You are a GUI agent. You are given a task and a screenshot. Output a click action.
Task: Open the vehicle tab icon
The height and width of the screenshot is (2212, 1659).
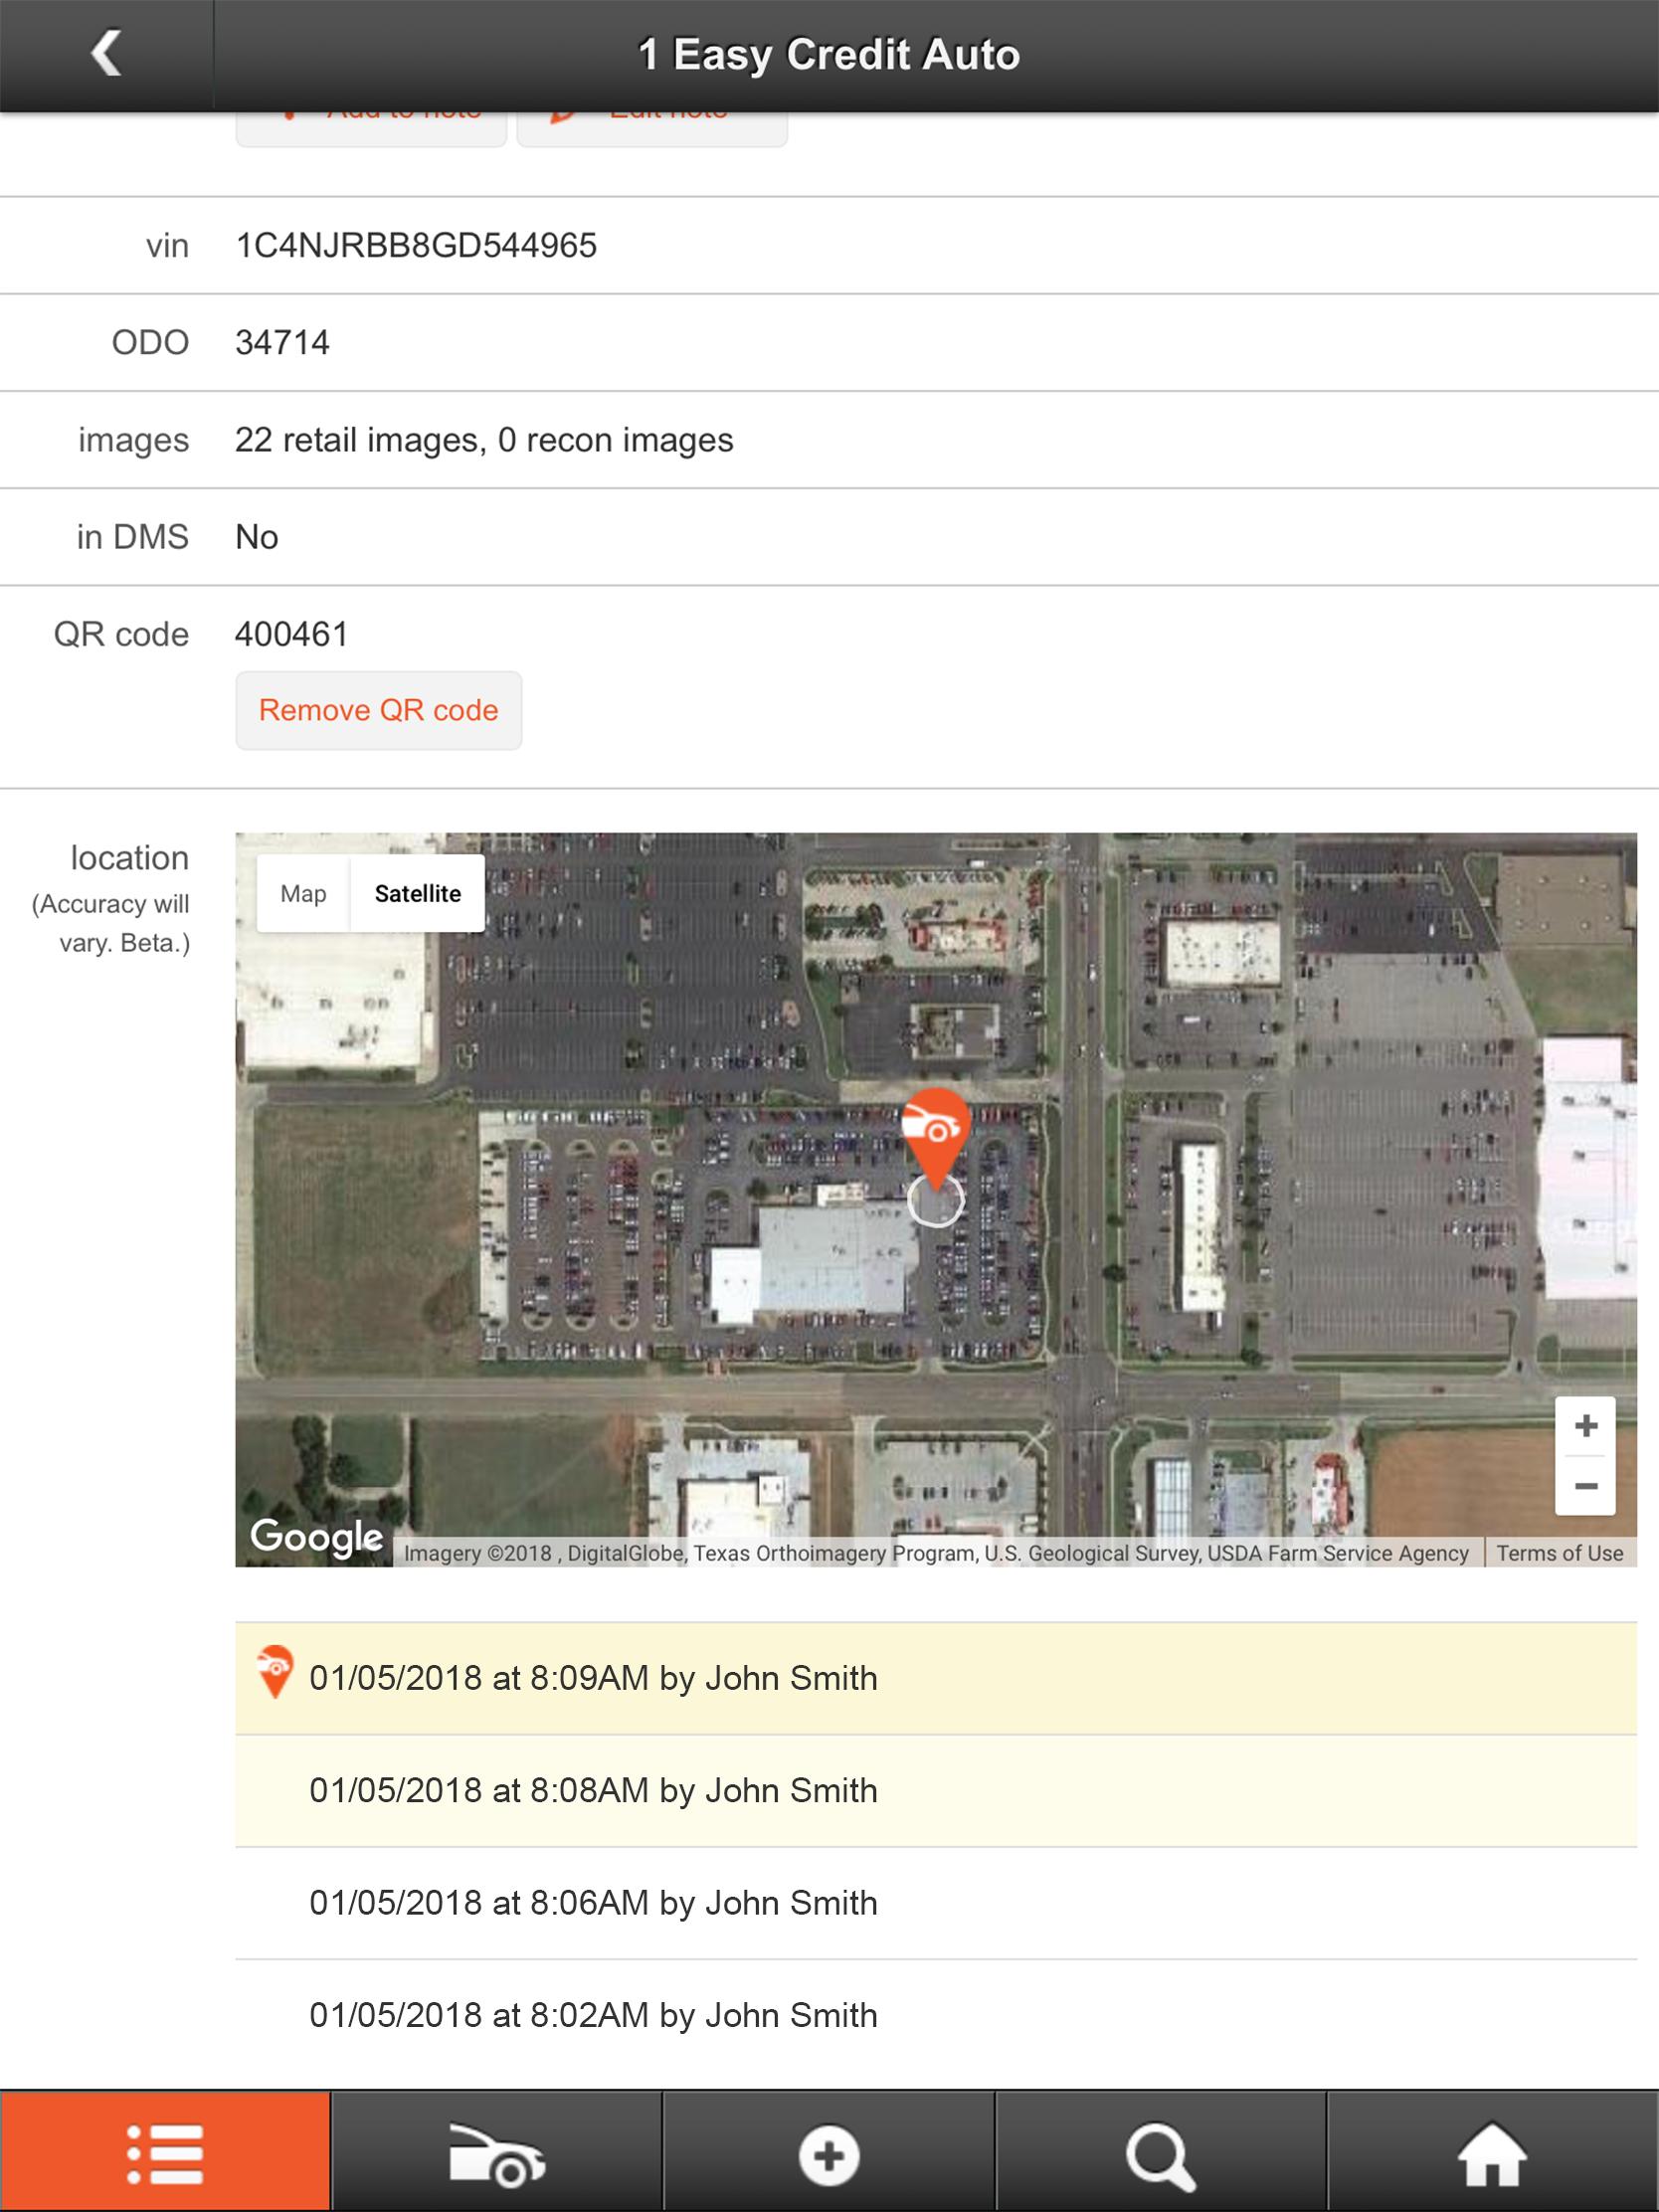click(x=497, y=2153)
